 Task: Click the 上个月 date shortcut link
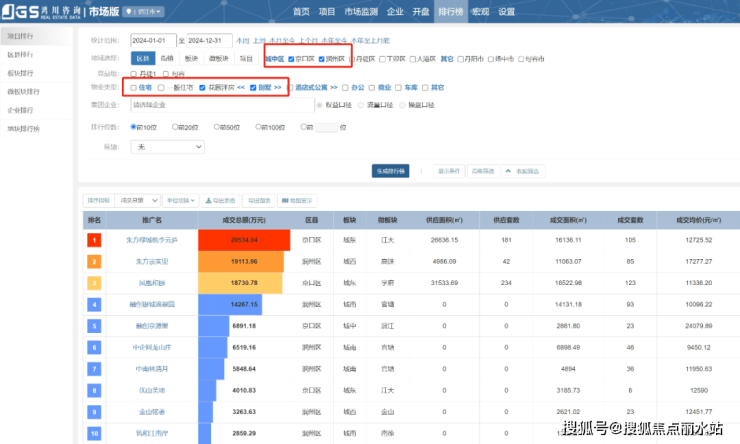[308, 41]
